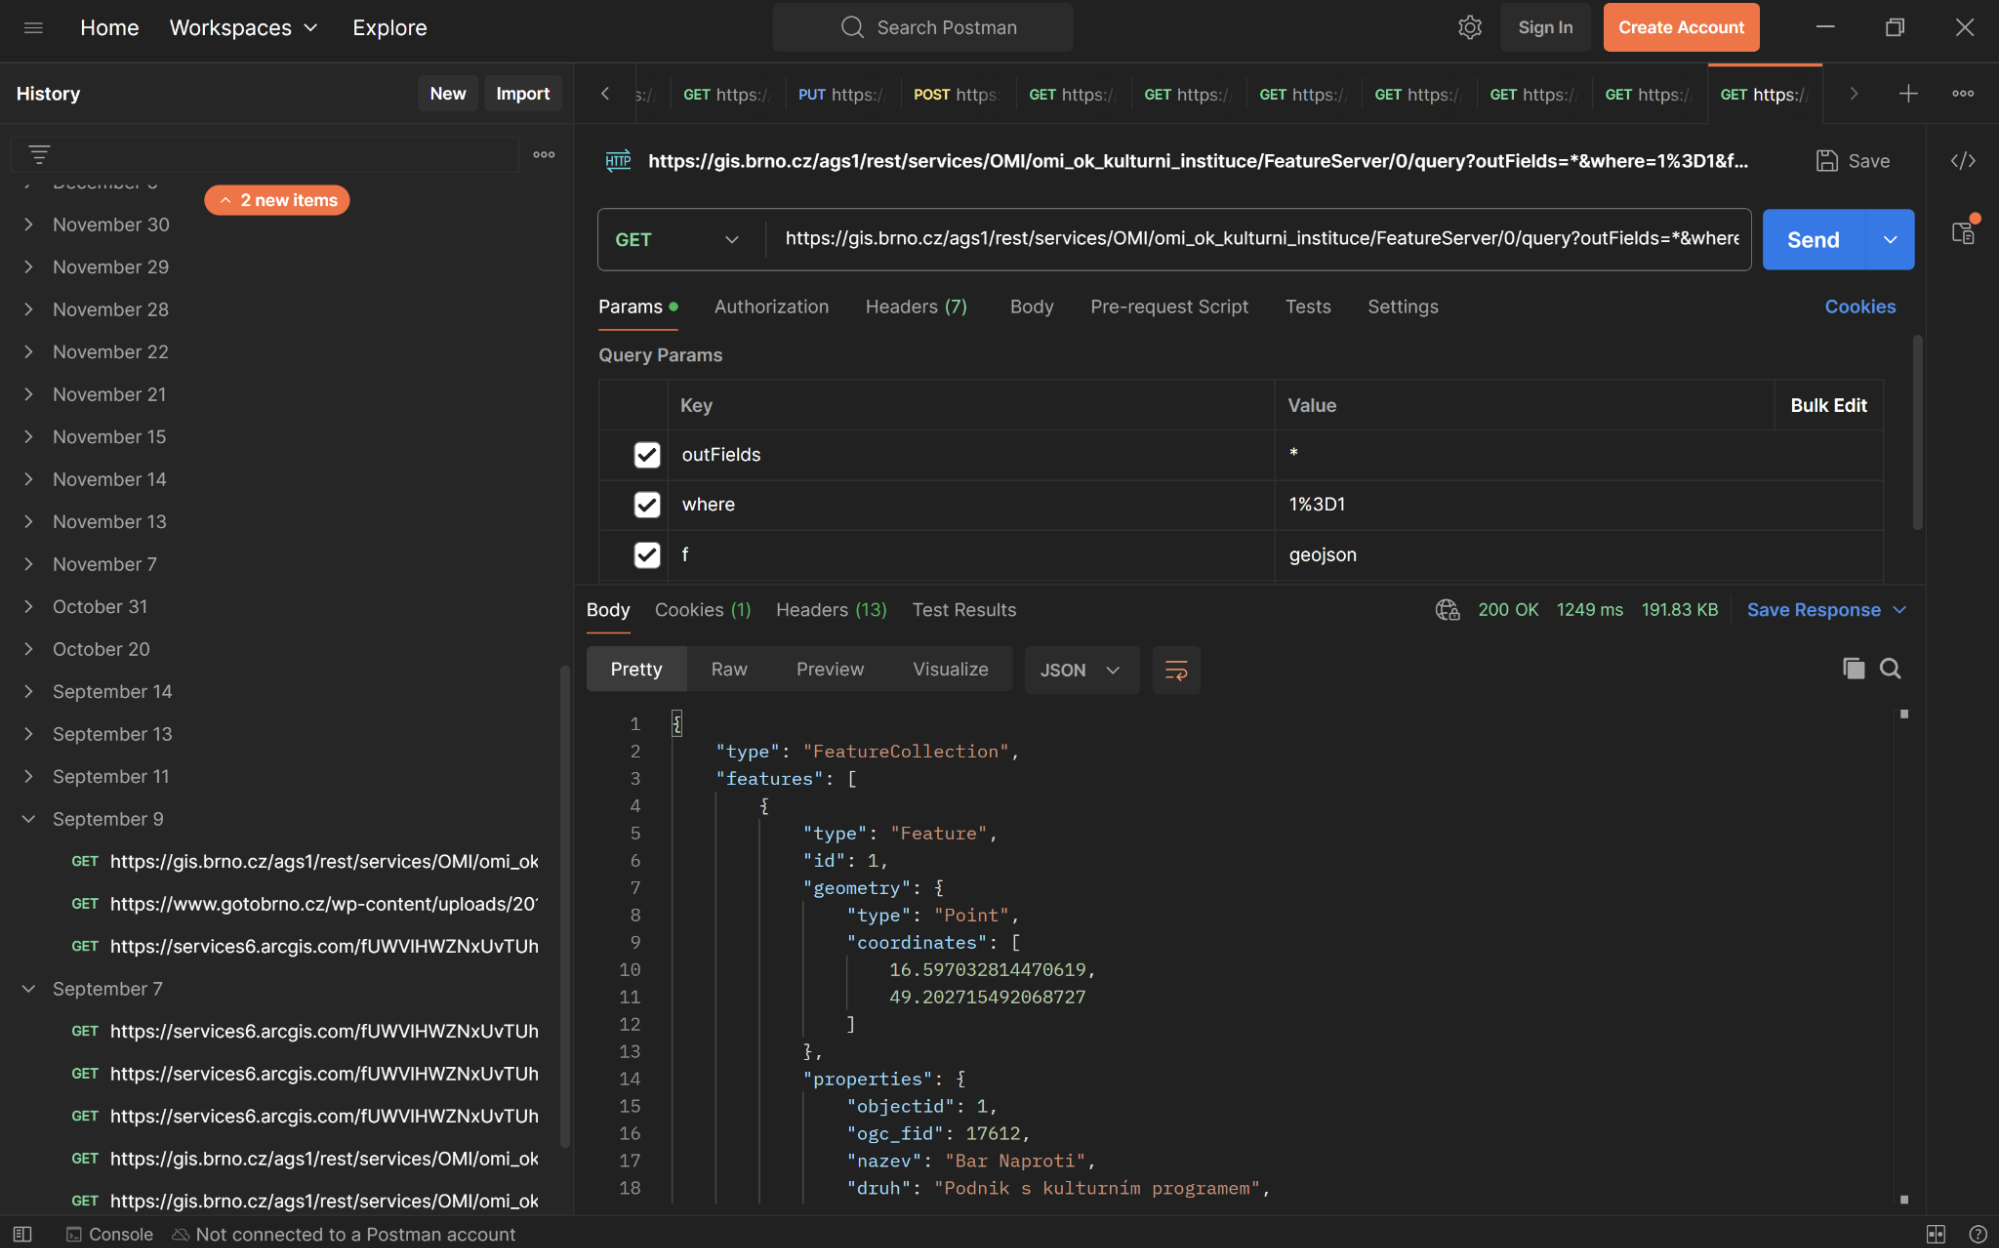Open Workspaces dropdown
1999x1249 pixels.
[x=243, y=27]
